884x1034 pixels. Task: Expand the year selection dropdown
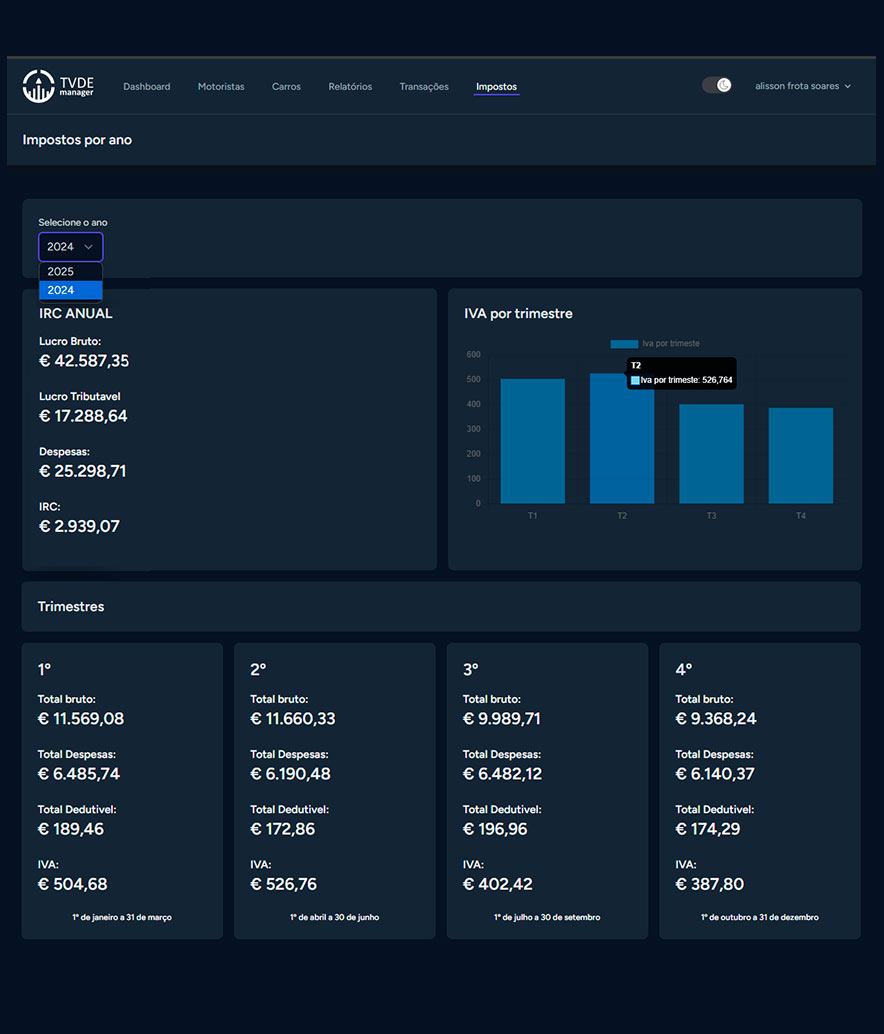coord(70,246)
